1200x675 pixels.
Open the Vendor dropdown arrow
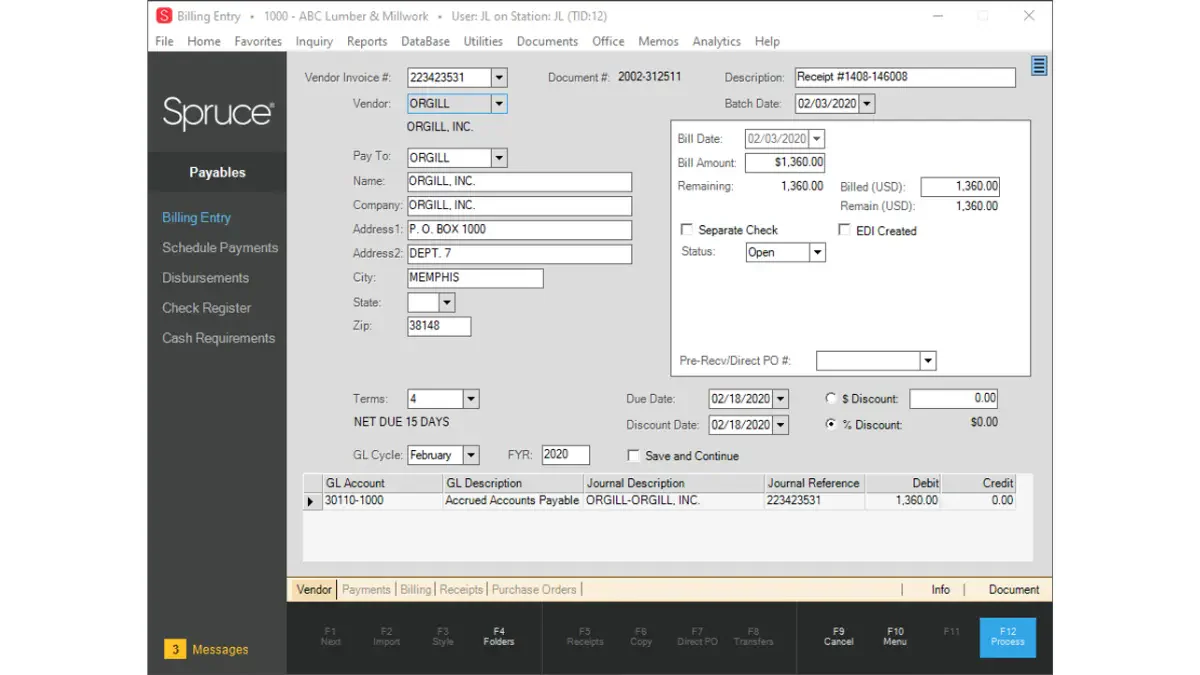pyautogui.click(x=500, y=104)
